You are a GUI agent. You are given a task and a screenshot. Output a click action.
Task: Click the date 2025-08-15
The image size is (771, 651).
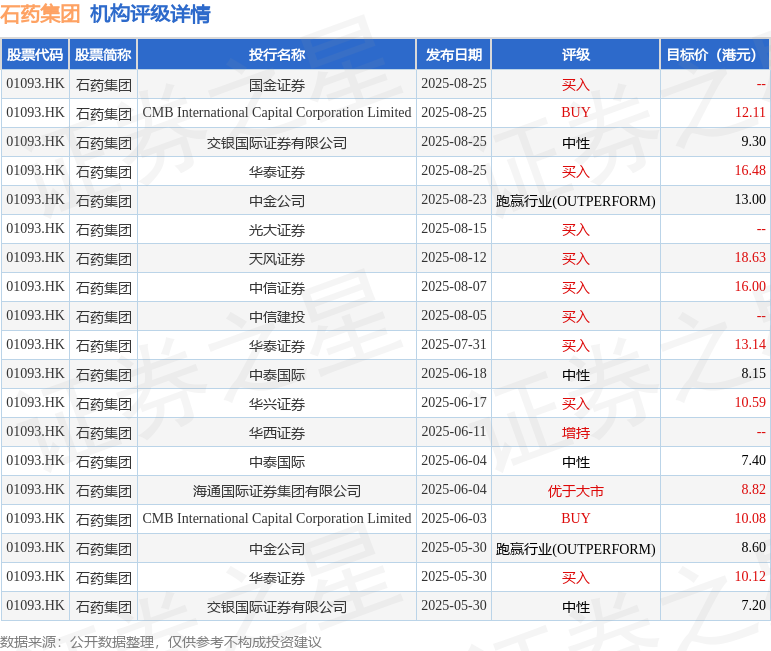tap(454, 229)
